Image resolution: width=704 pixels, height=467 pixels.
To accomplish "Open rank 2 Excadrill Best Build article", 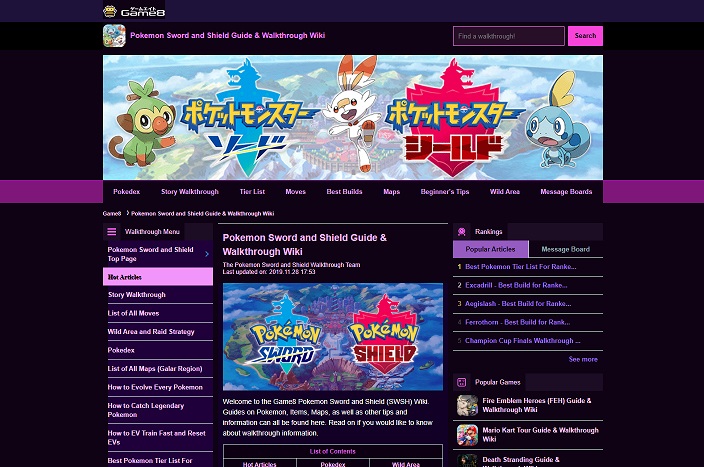I will click(516, 285).
